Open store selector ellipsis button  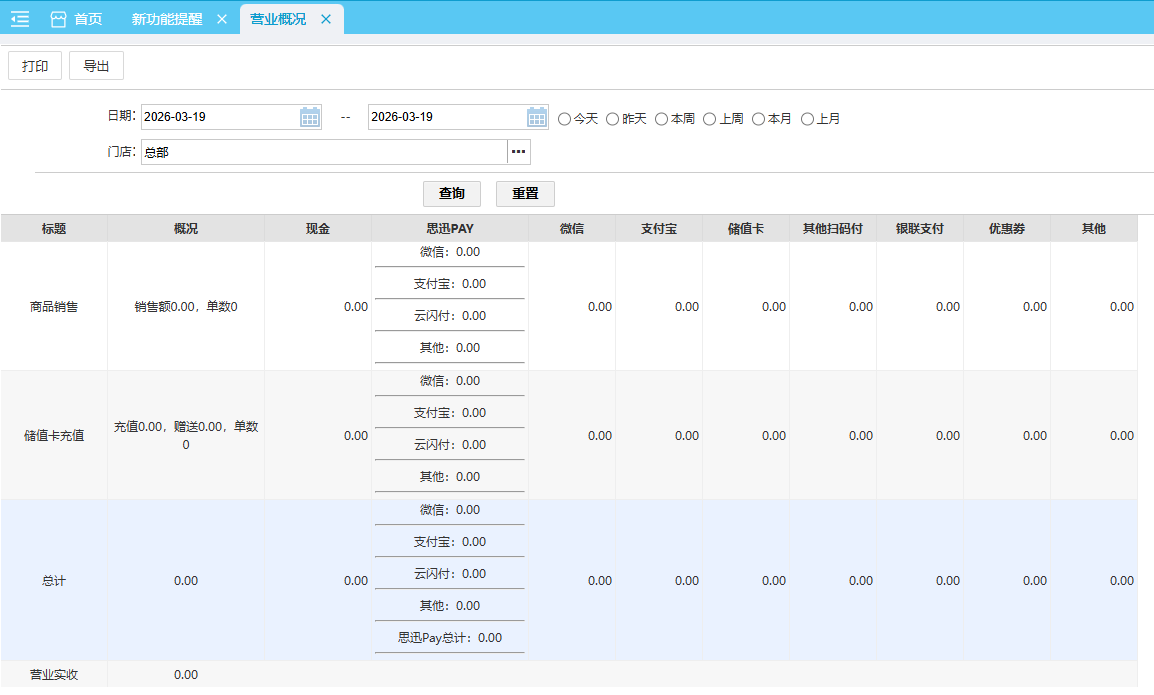518,152
